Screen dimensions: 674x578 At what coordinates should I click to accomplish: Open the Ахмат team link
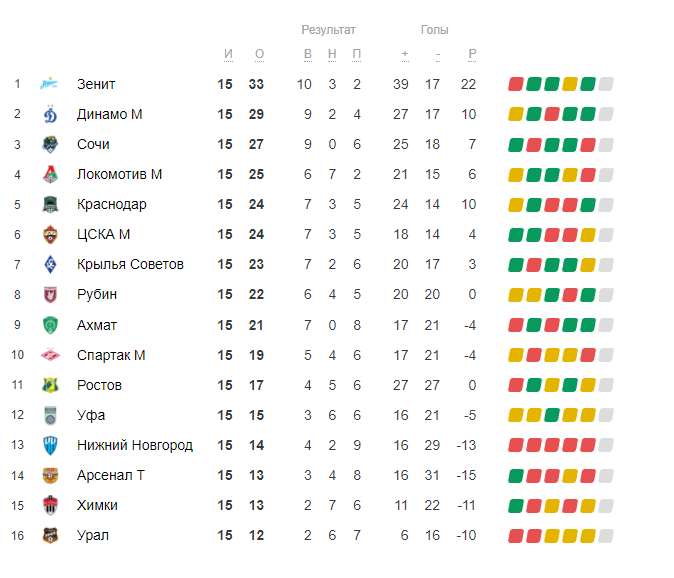[x=97, y=325]
